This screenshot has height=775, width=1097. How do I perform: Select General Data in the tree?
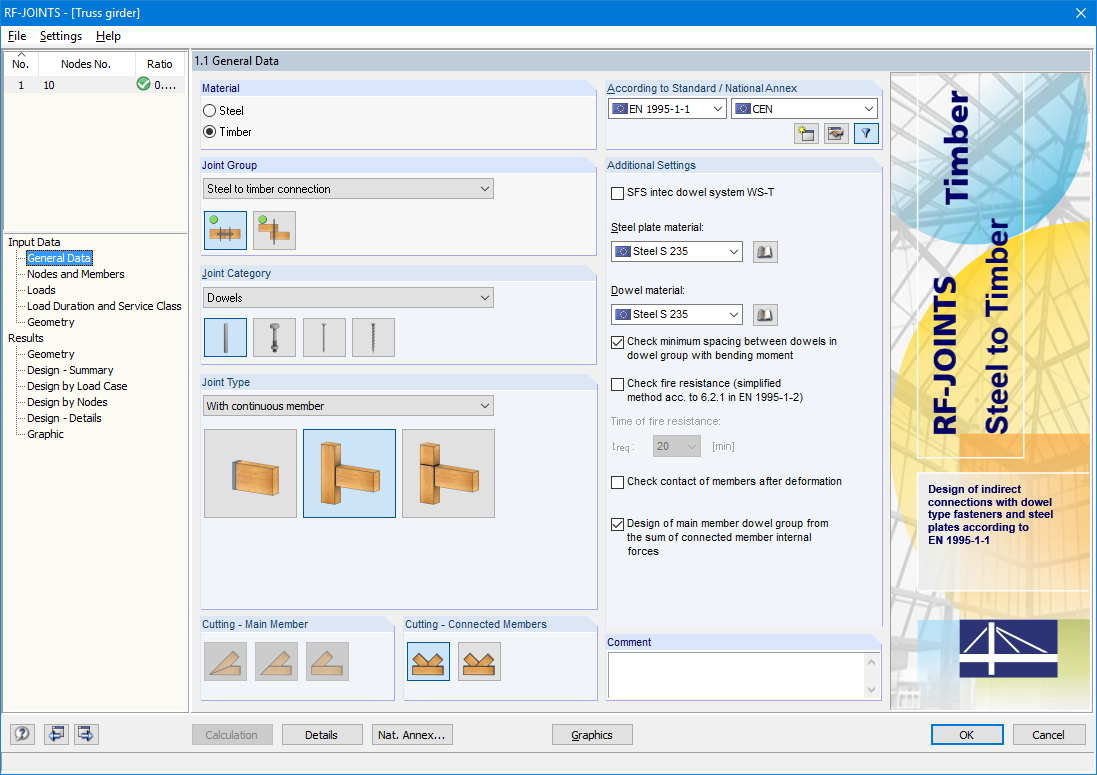[x=59, y=258]
